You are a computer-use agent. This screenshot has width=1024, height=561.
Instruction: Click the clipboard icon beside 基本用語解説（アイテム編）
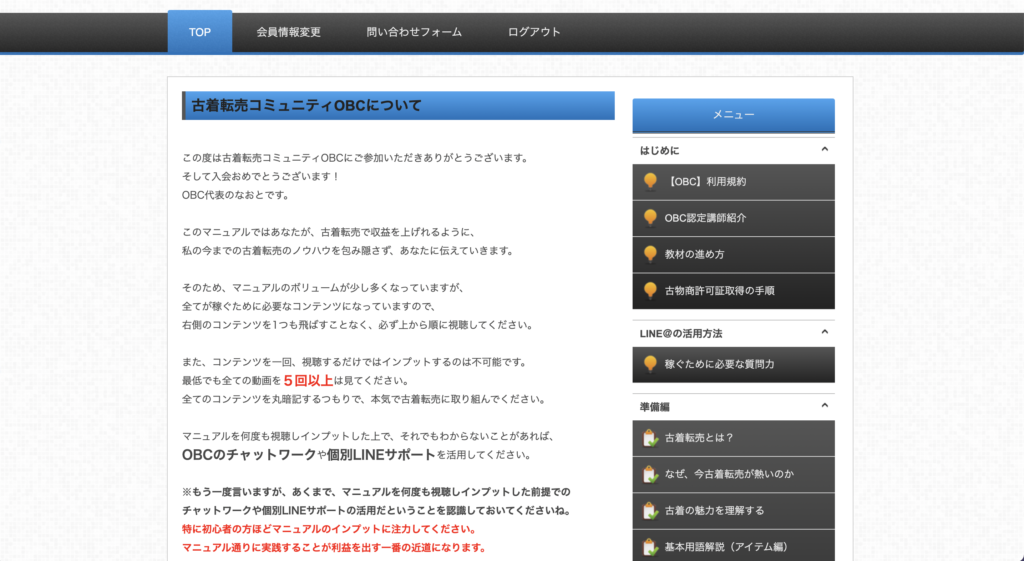(x=650, y=547)
